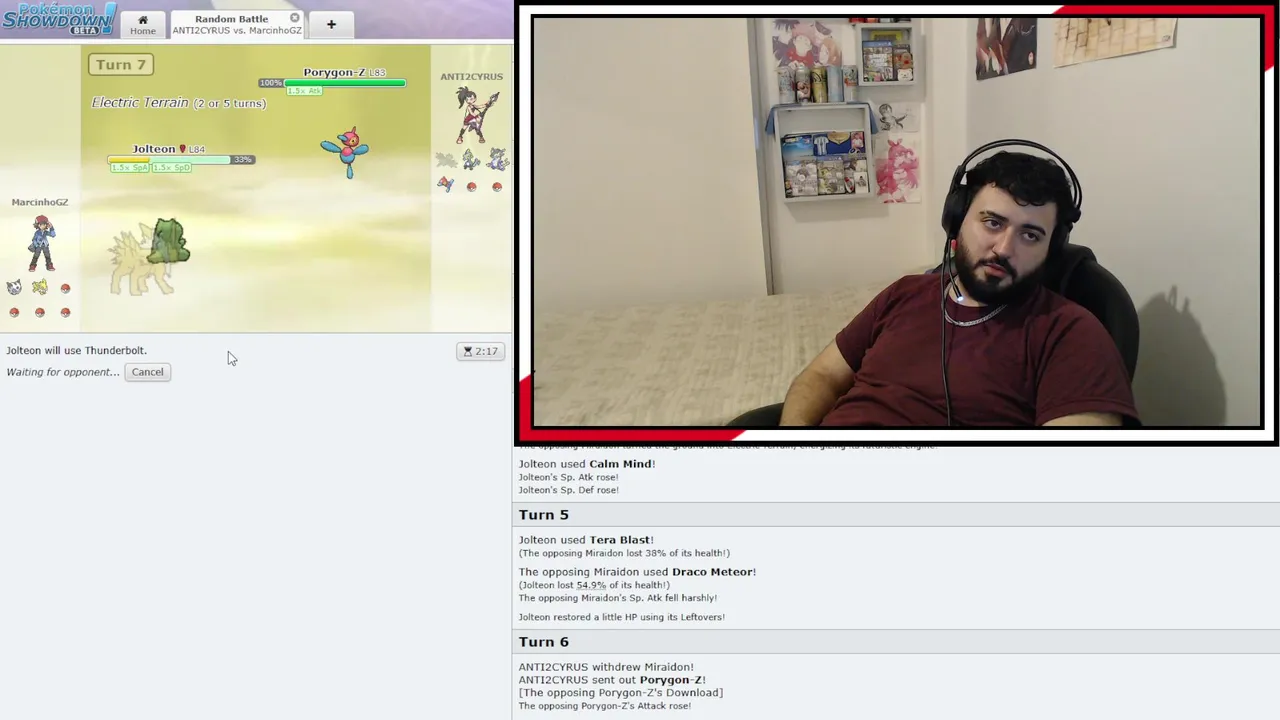The width and height of the screenshot is (1280, 720).
Task: Click the battle timer button
Action: (x=480, y=351)
